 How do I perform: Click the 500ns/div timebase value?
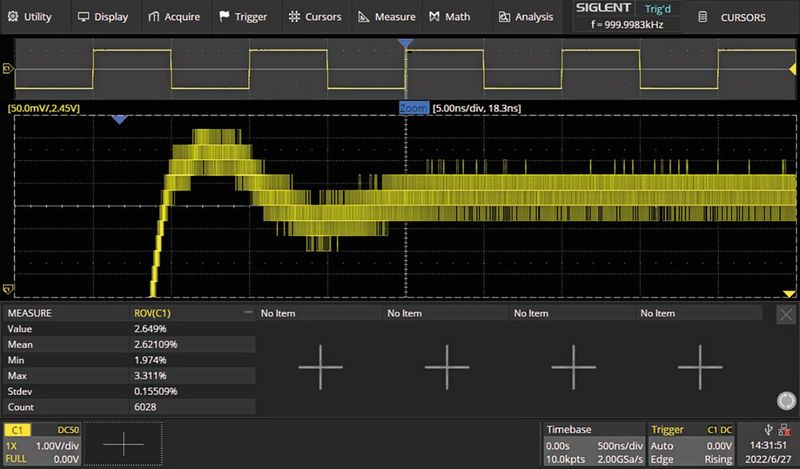[620, 446]
